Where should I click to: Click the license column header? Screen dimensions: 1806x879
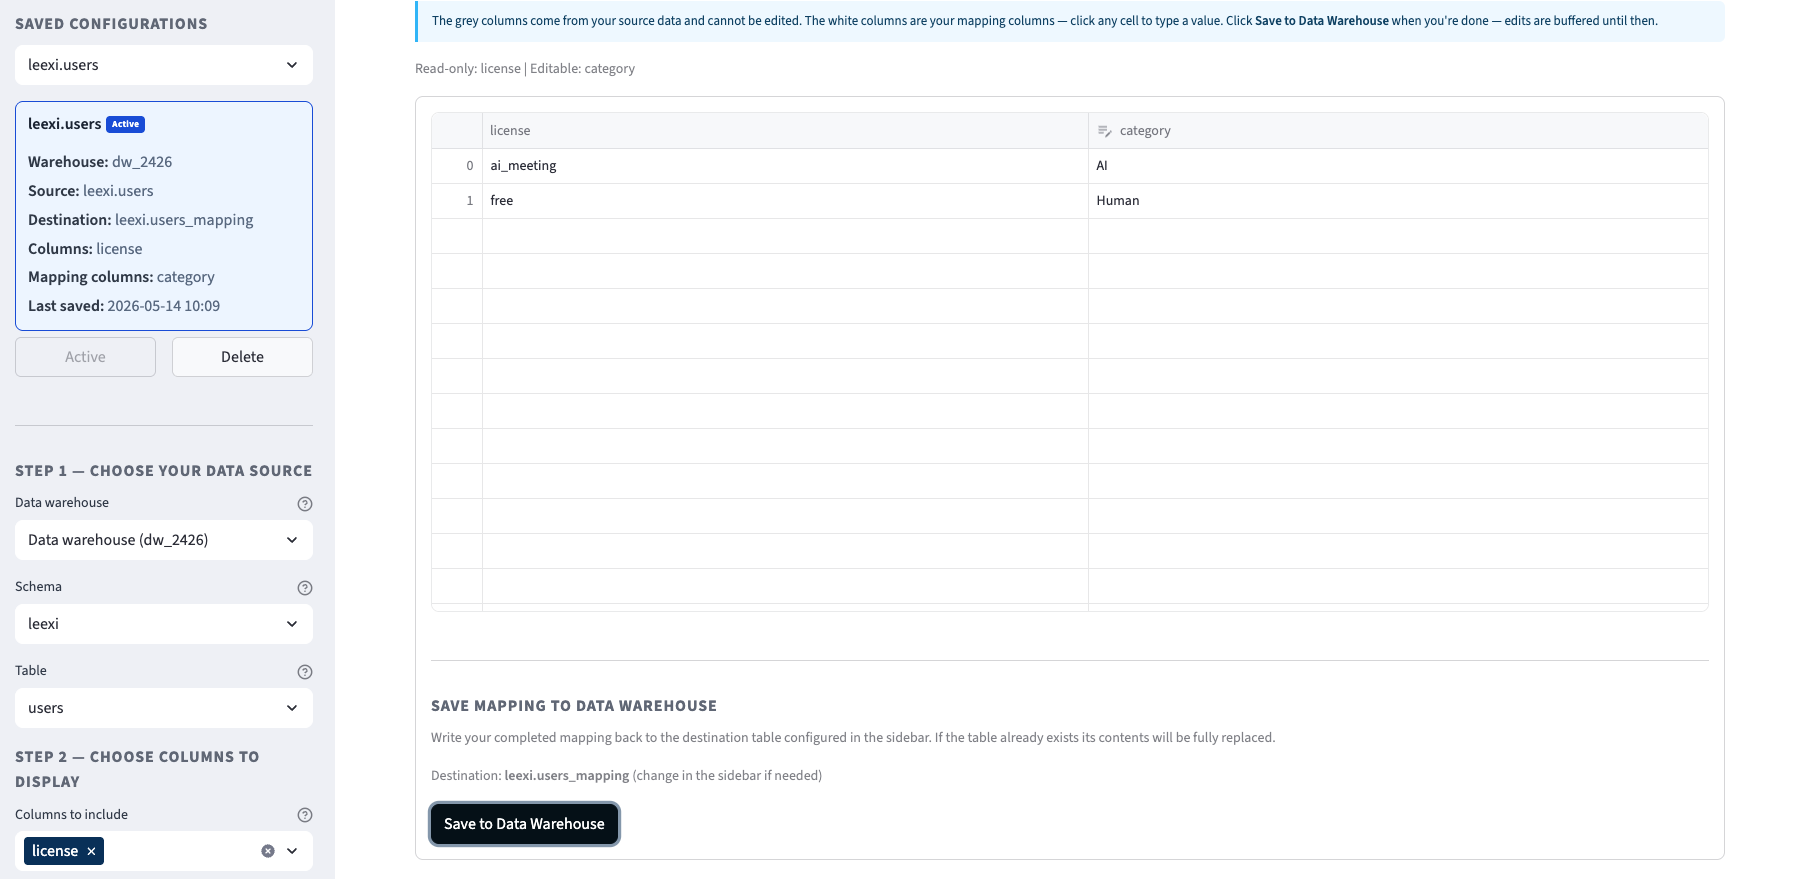click(x=785, y=131)
